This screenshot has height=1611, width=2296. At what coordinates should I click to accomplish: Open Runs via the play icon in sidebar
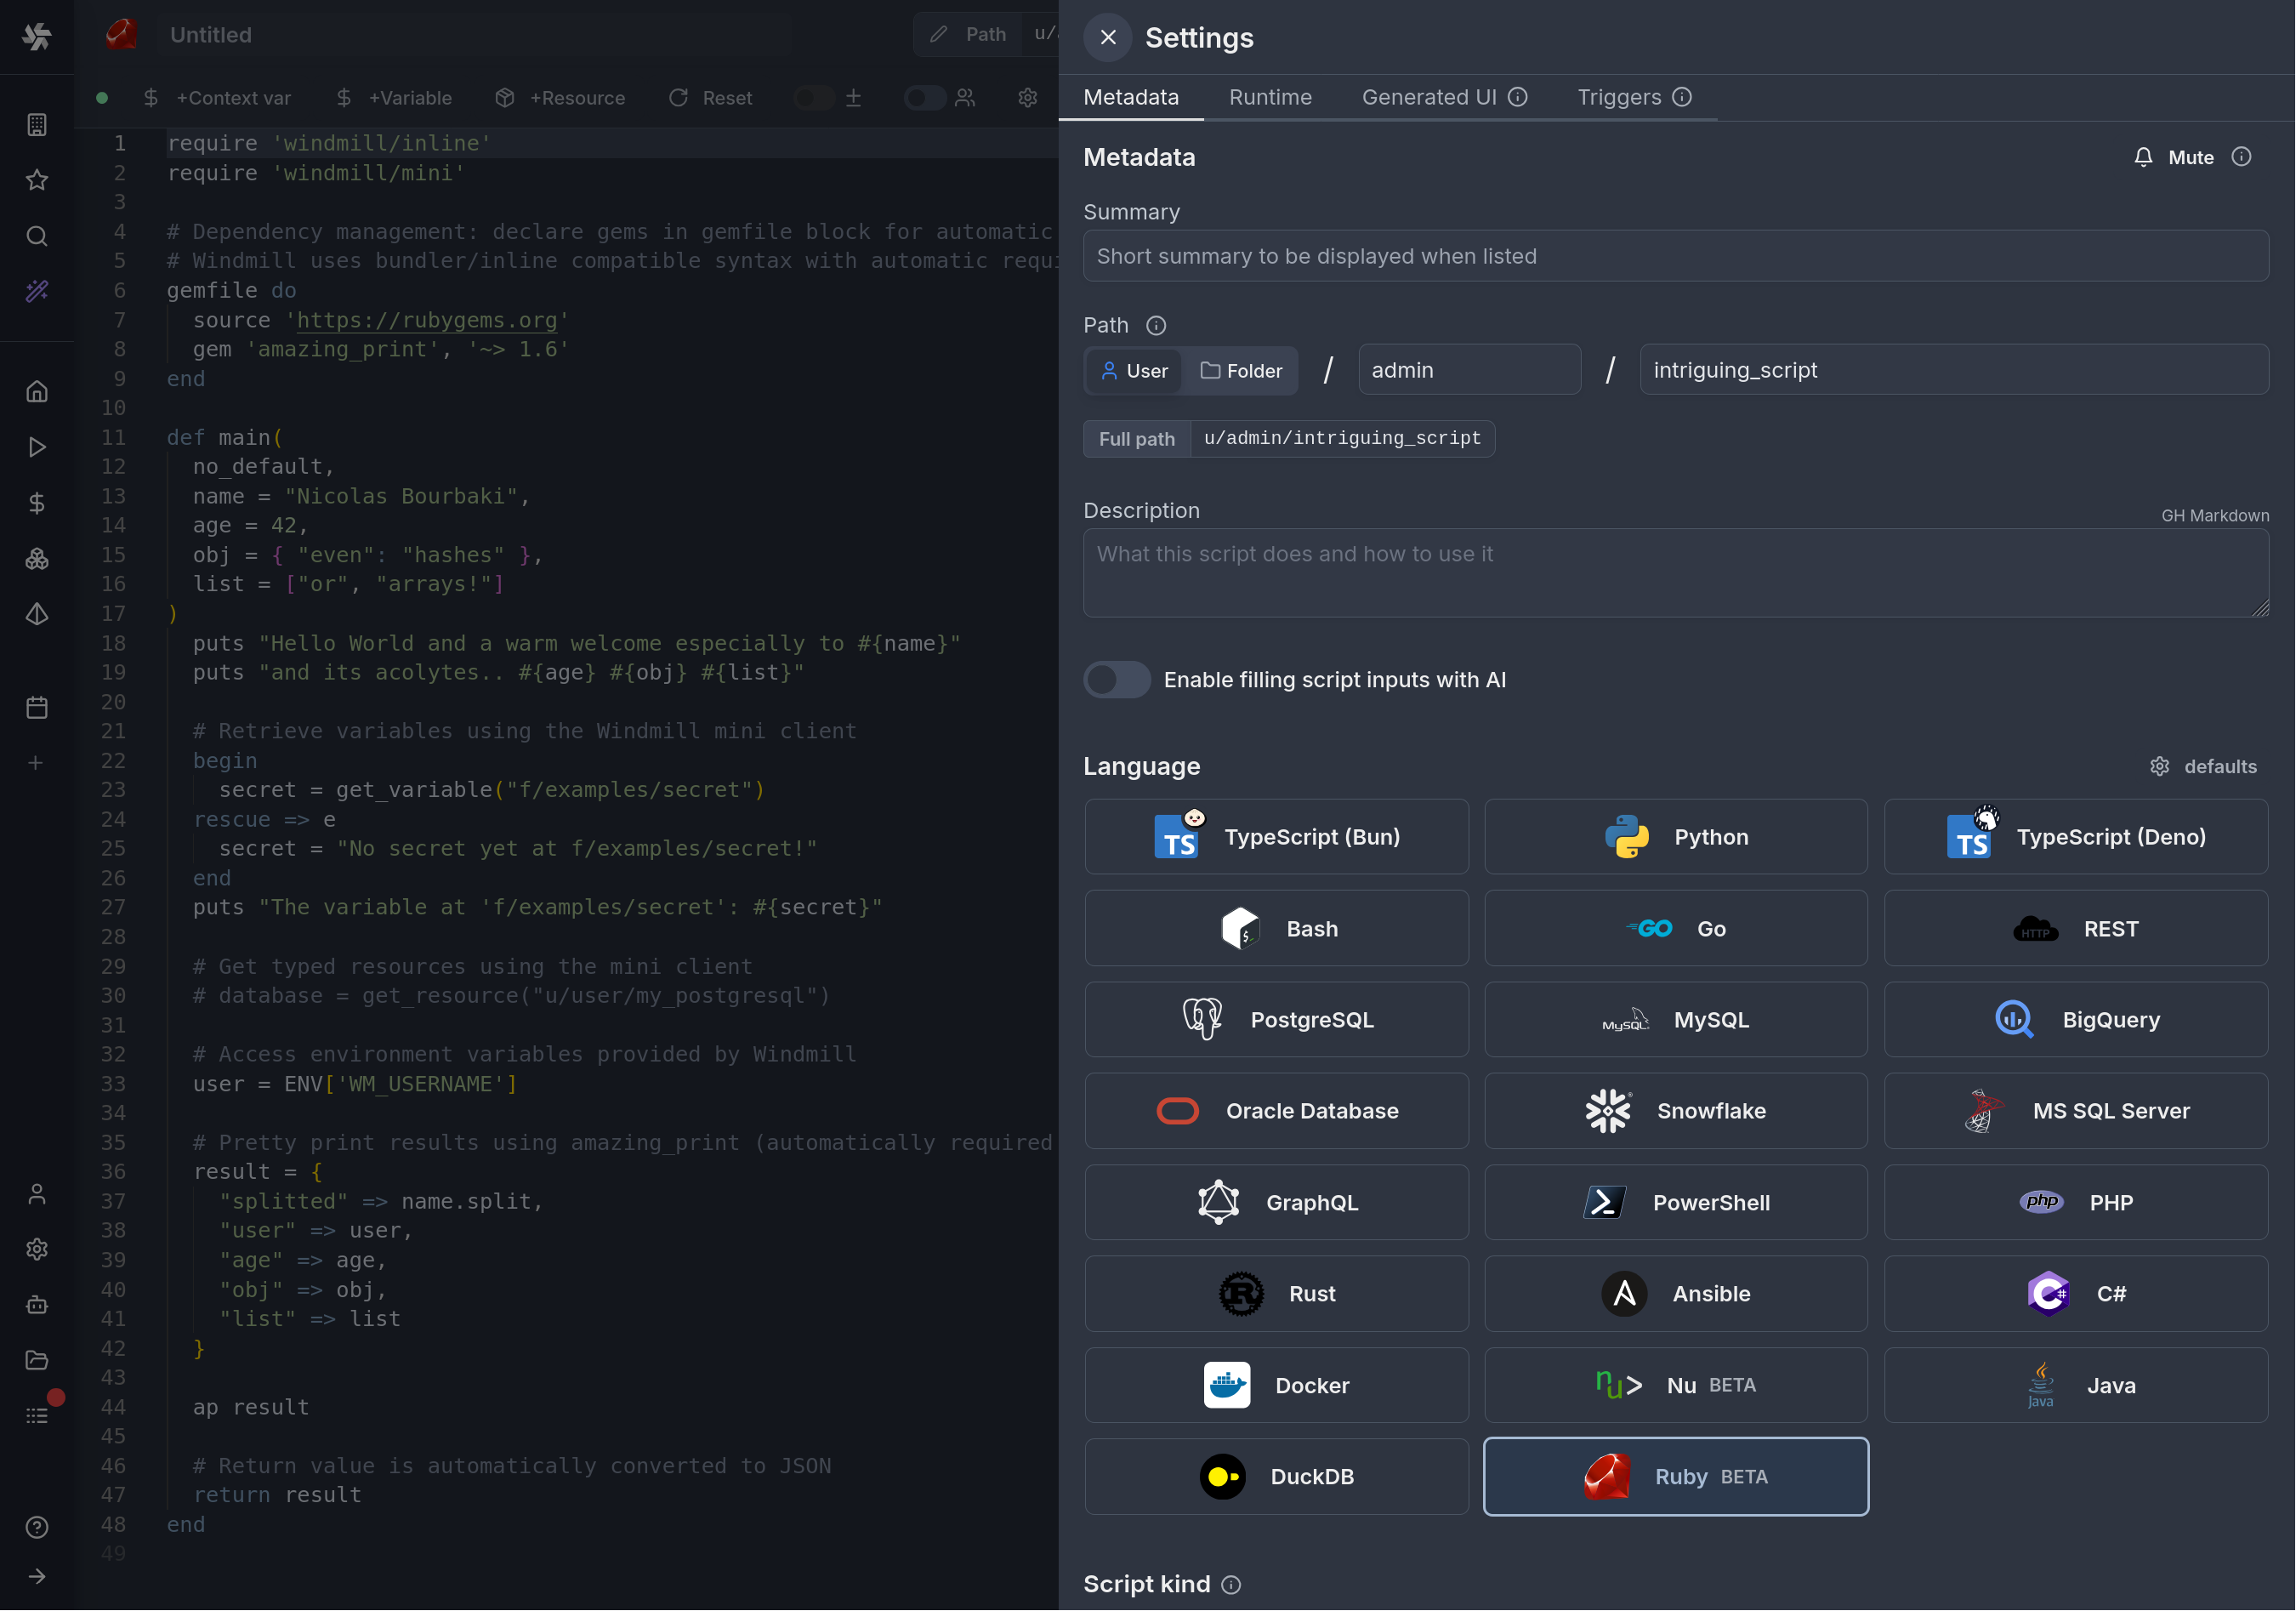pyautogui.click(x=37, y=447)
